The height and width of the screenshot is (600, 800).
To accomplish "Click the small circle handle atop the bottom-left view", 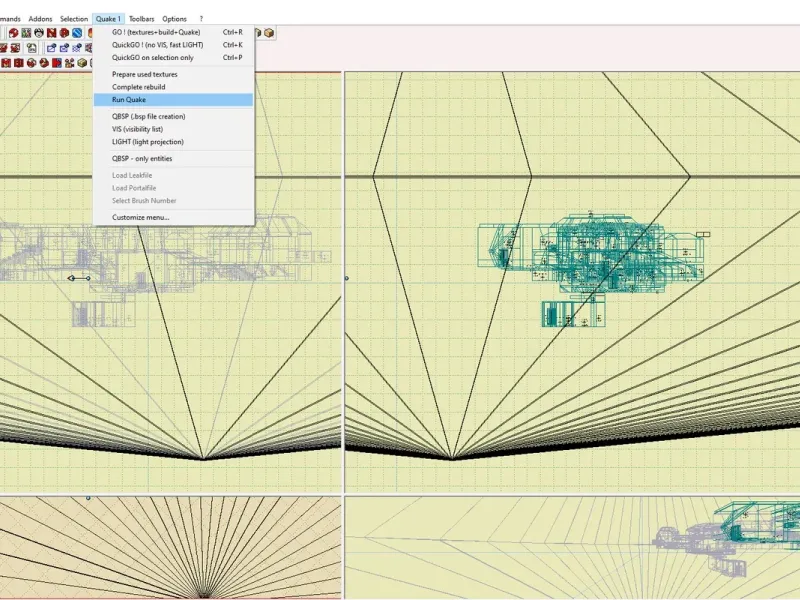I will tap(88, 497).
